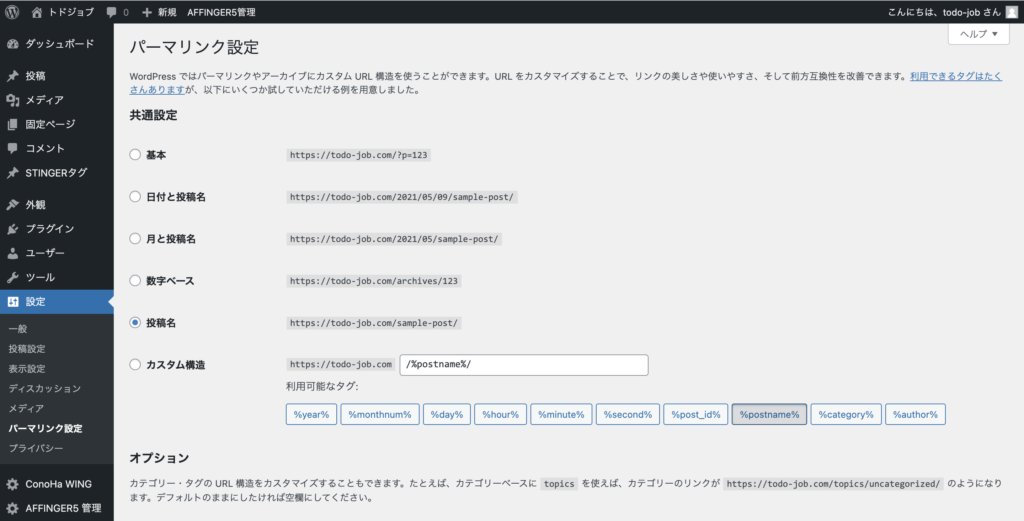1024x521 pixels.
Task: Open the 一般 settings submenu
Action: click(x=18, y=329)
